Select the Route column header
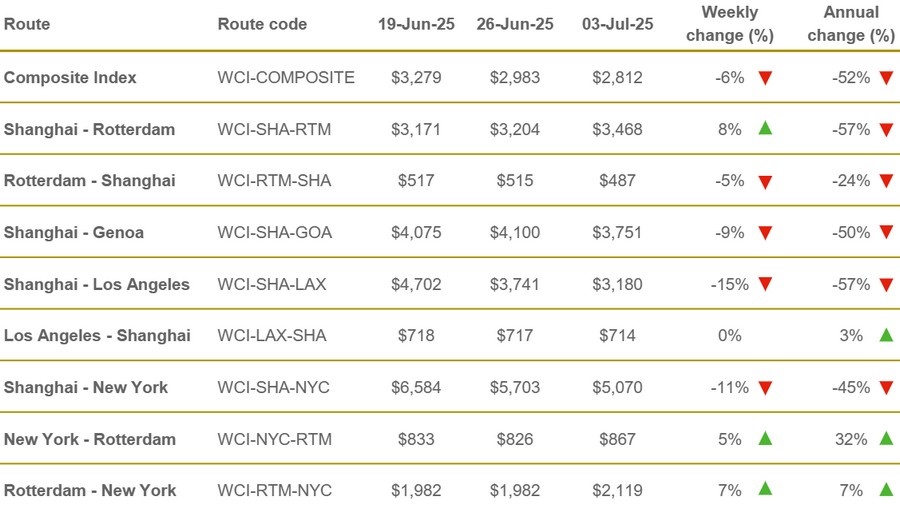The width and height of the screenshot is (900, 505). (27, 24)
